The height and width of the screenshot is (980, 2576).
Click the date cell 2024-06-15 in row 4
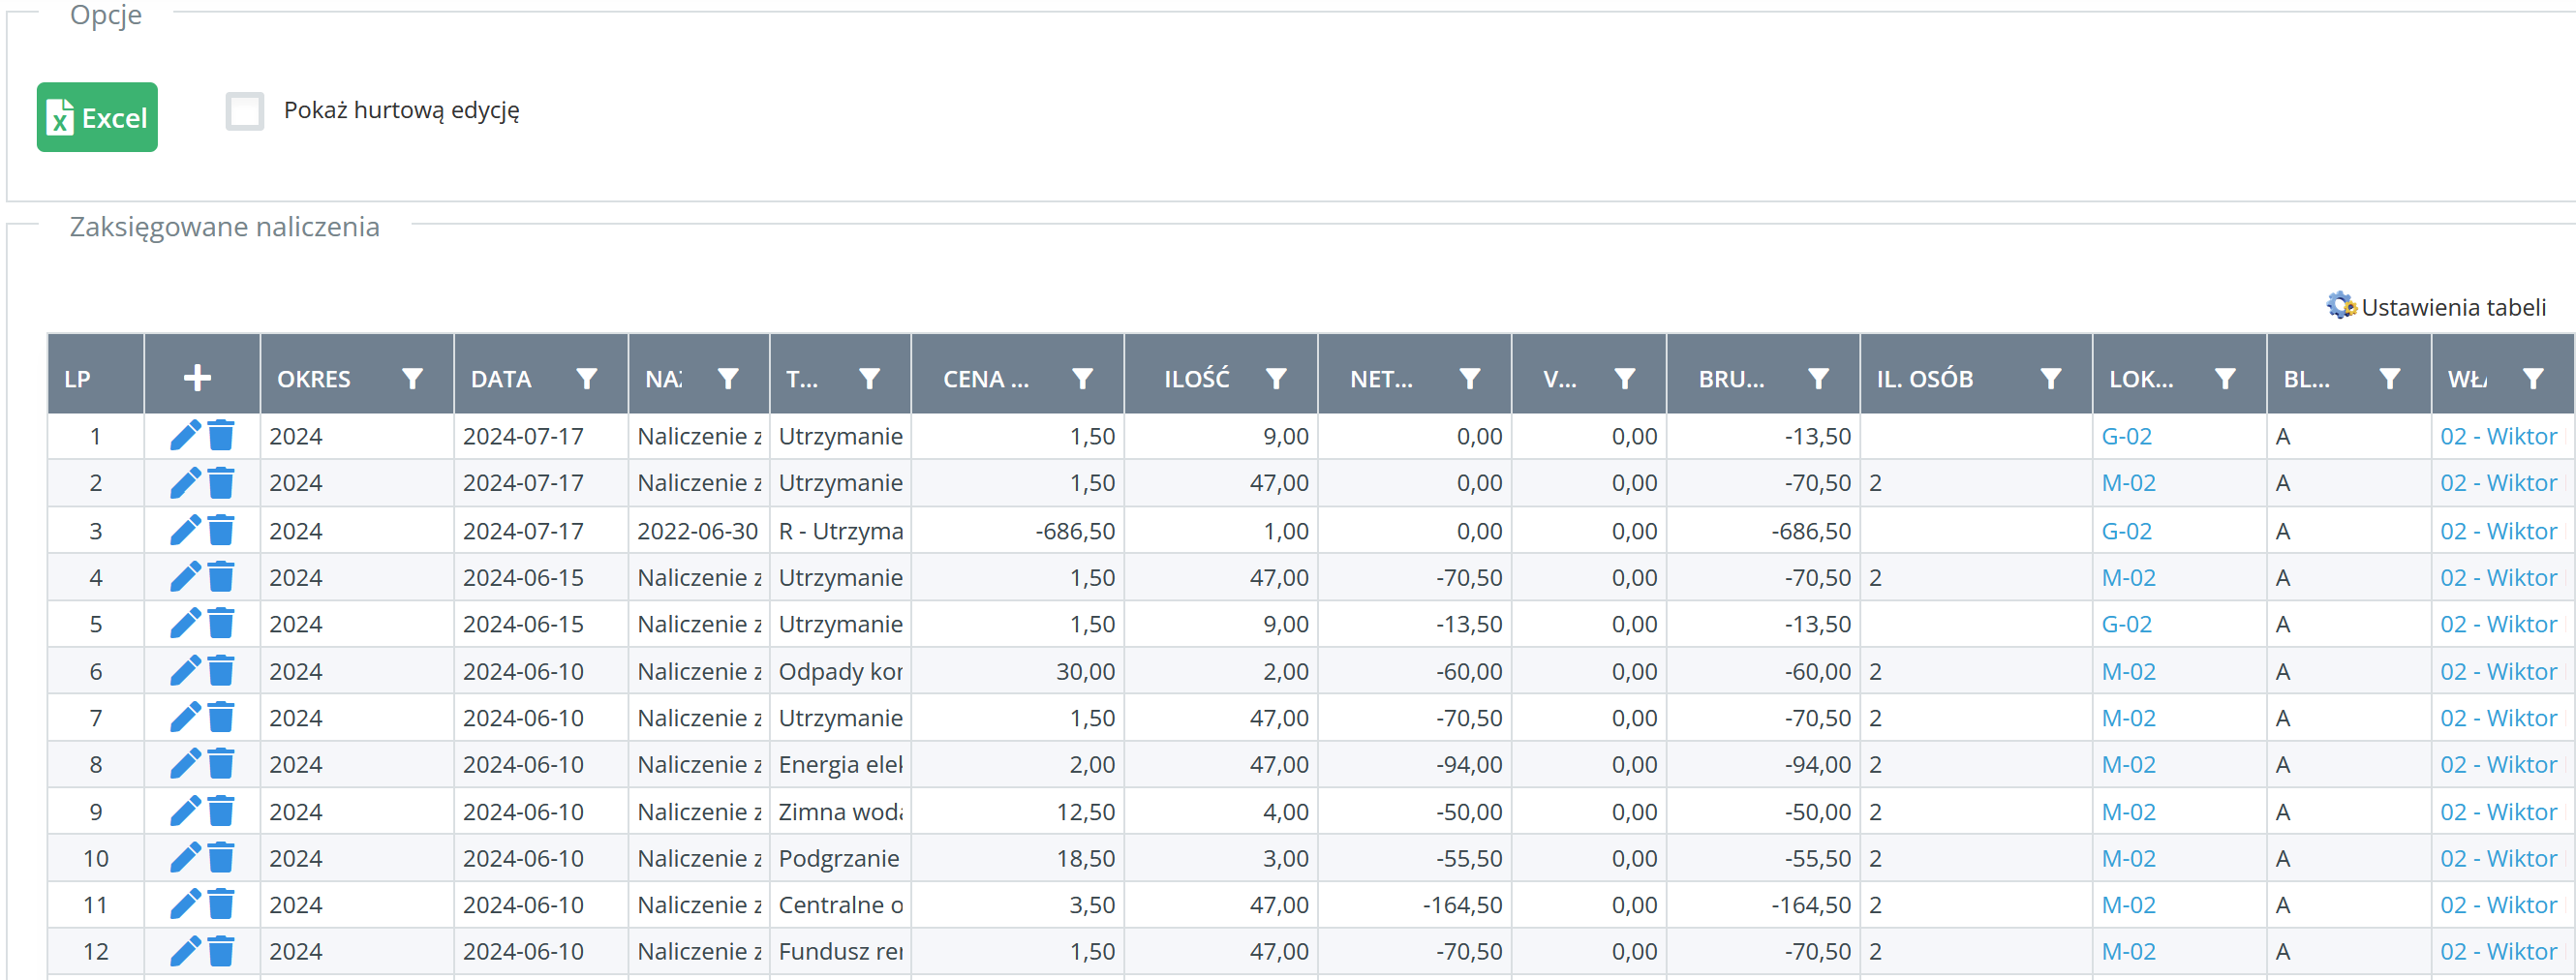click(523, 578)
